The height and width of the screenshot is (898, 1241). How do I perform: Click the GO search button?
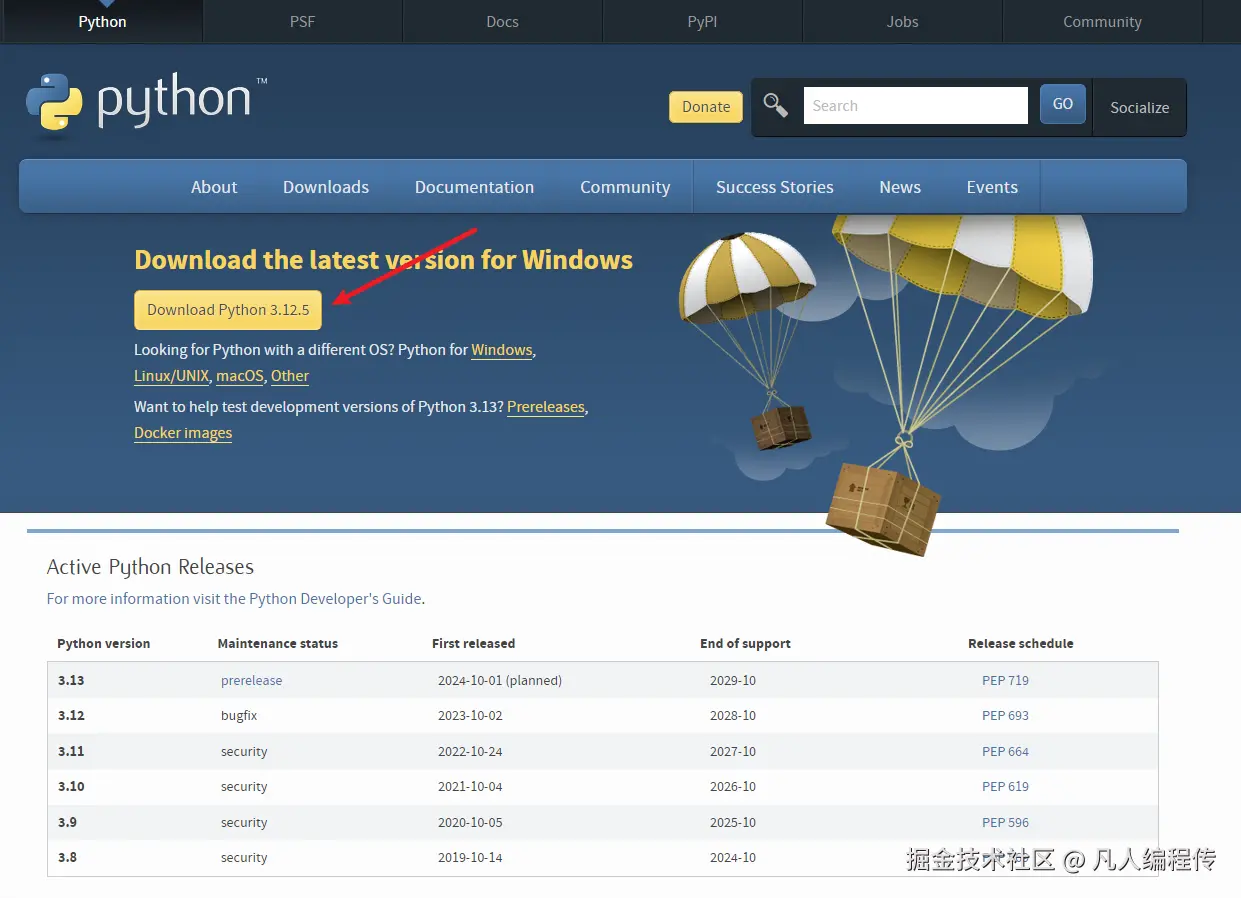(x=1063, y=104)
